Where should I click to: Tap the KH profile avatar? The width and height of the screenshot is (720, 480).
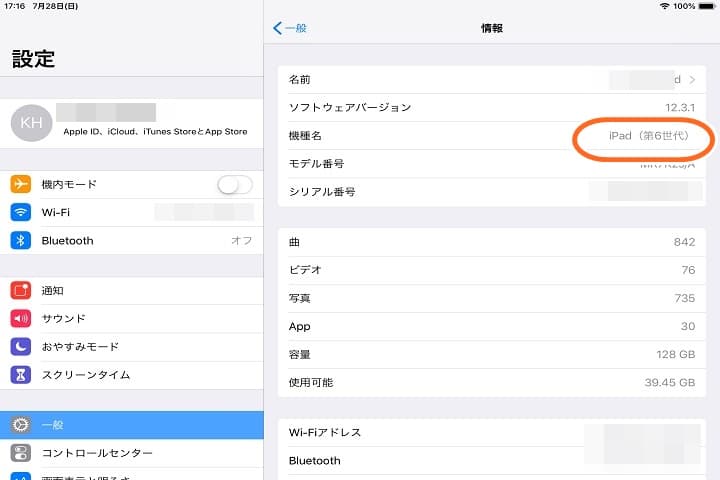click(31, 123)
